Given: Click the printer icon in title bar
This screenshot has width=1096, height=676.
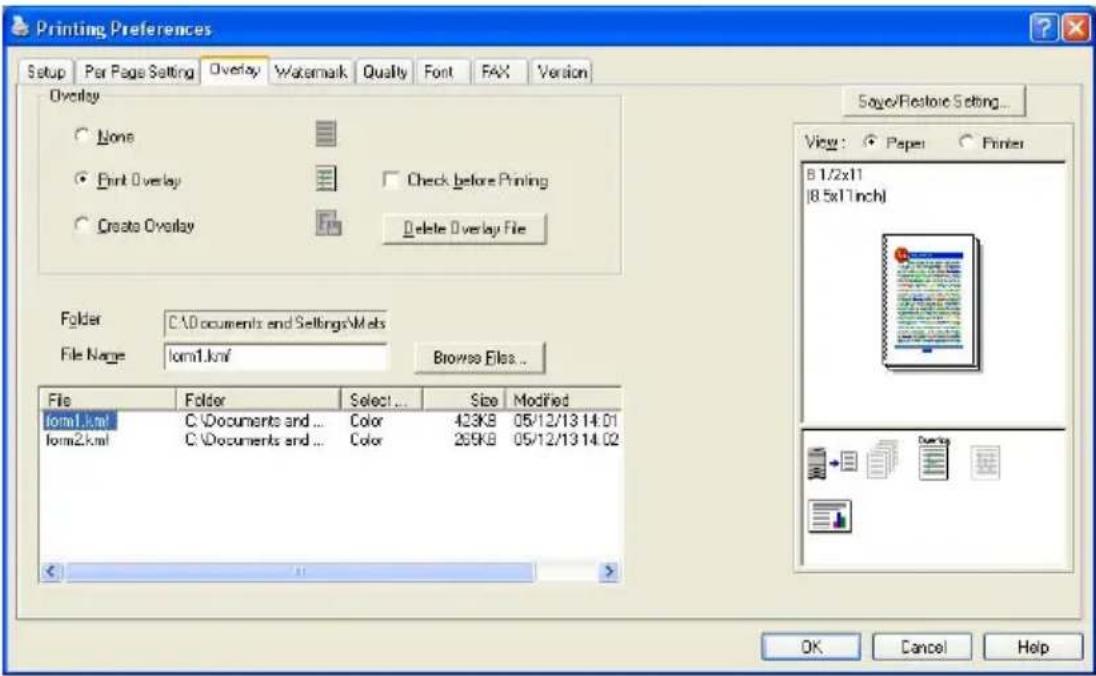Looking at the screenshot, I should (20, 27).
